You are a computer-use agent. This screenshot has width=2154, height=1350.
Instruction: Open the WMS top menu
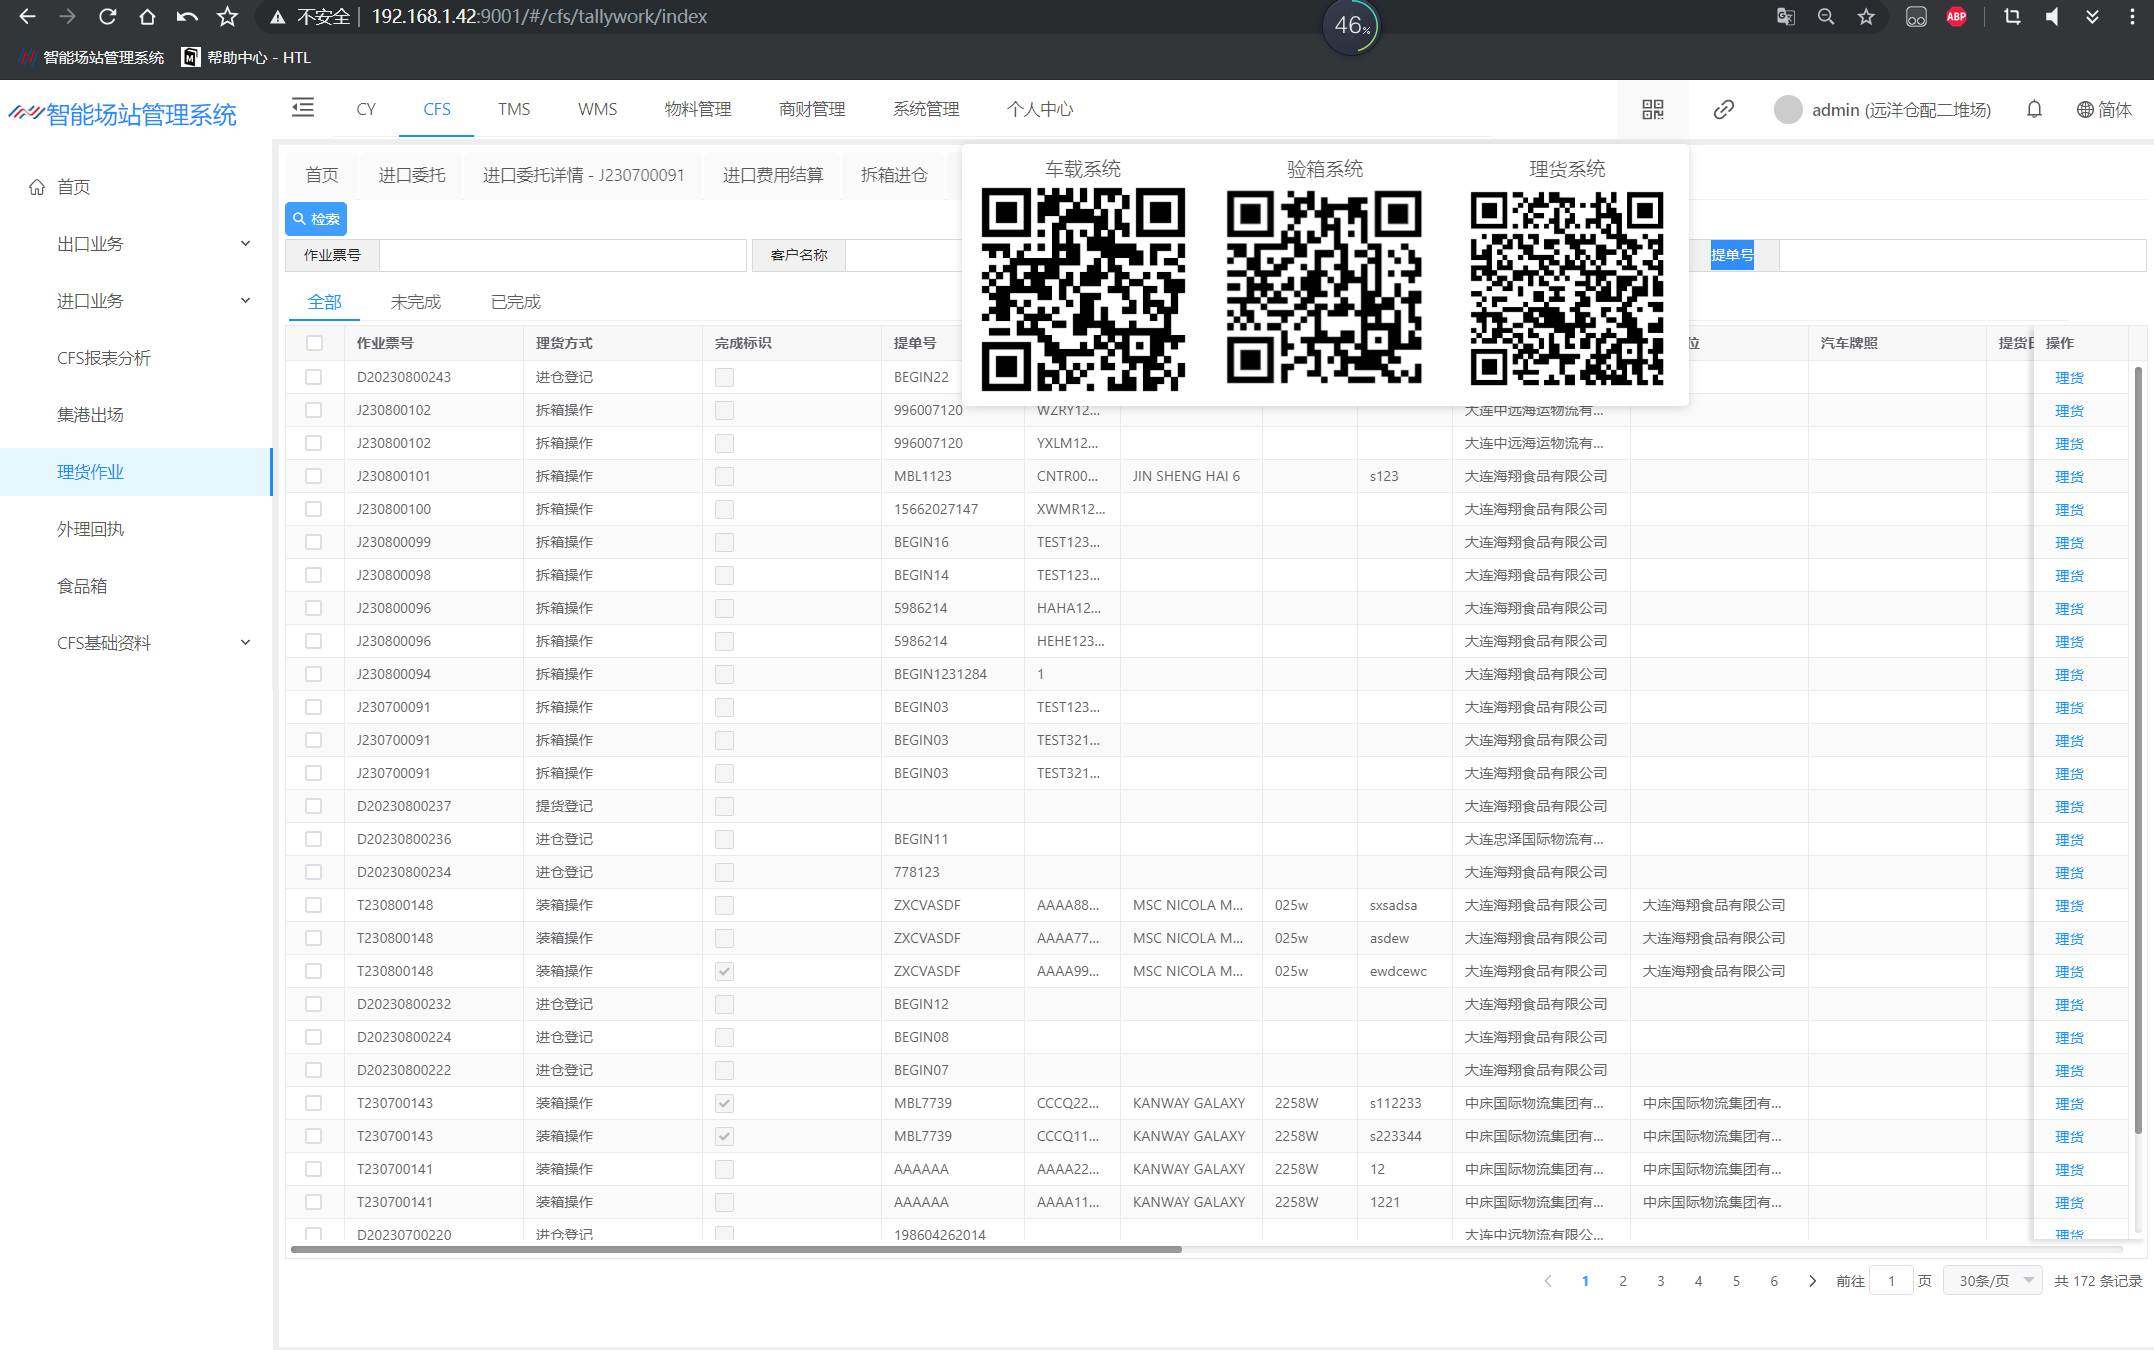pyautogui.click(x=597, y=109)
